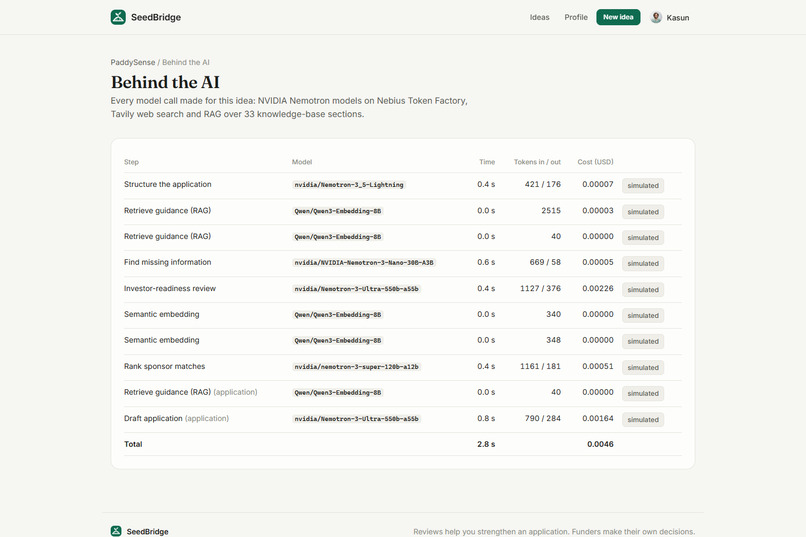Viewport: 806px width, 537px height.
Task: Click the 'Tokens in / out' column header
Action: tap(537, 162)
